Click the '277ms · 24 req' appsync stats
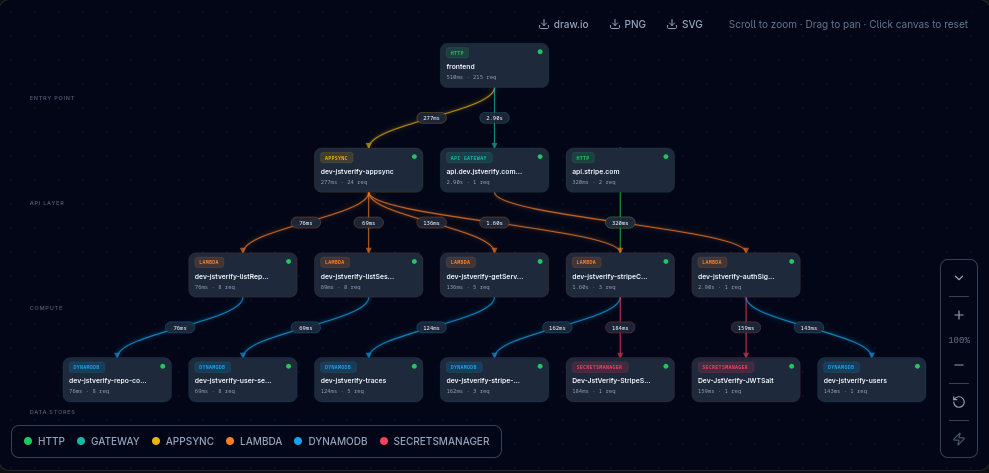The height and width of the screenshot is (473, 989). pyautogui.click(x=344, y=182)
